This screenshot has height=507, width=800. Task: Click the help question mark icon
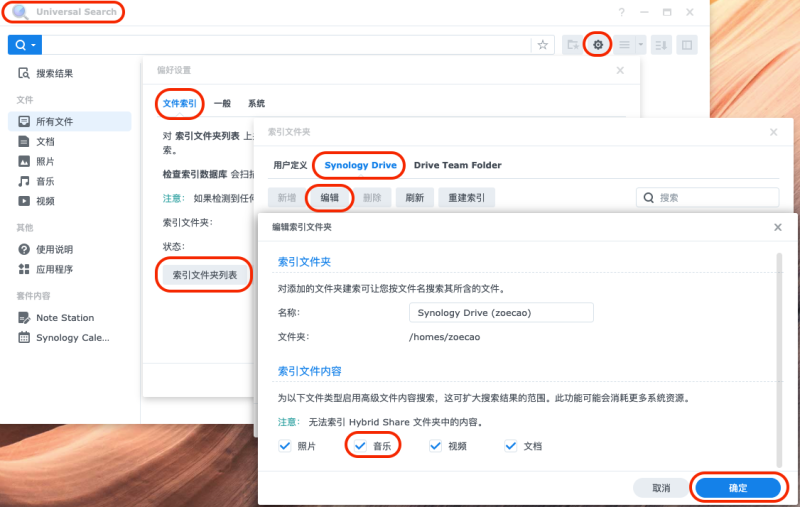[621, 12]
